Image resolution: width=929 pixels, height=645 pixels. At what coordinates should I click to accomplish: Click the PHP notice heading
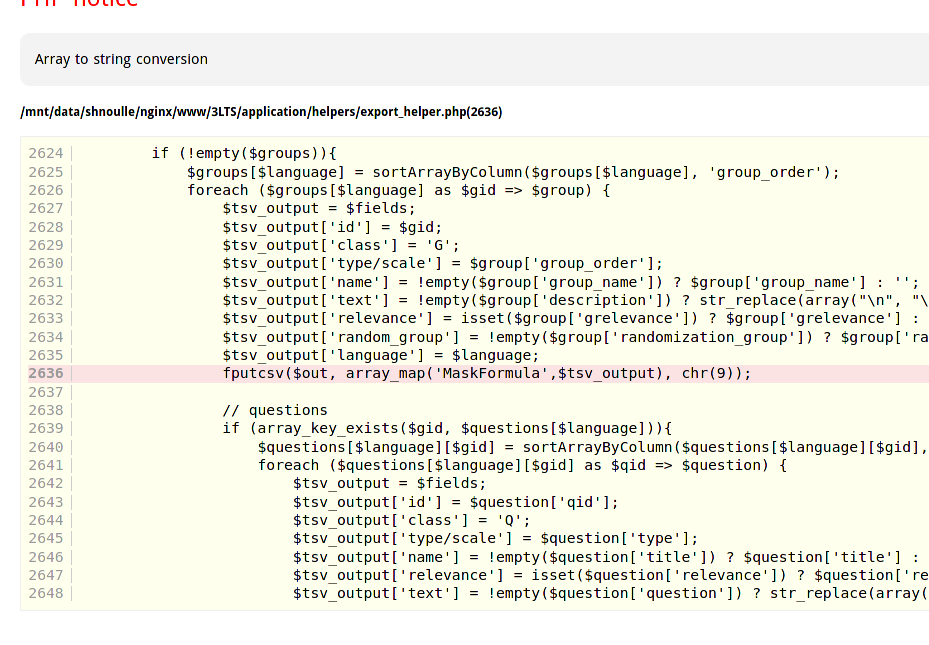[x=80, y=3]
